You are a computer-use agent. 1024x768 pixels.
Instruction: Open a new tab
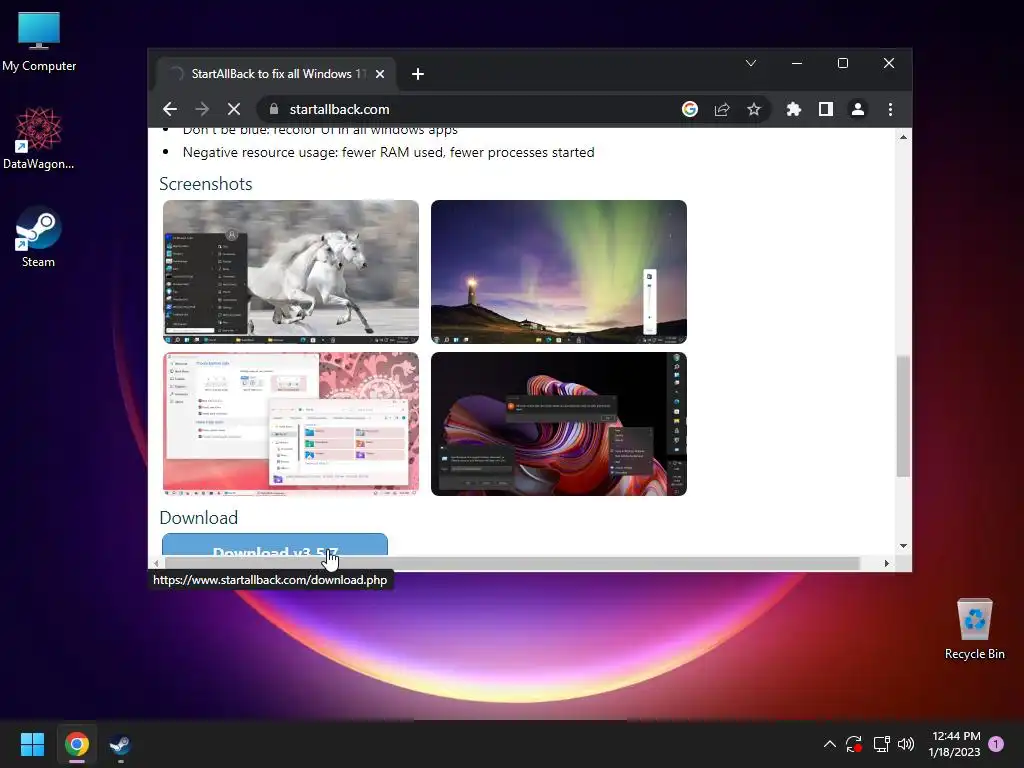point(418,74)
